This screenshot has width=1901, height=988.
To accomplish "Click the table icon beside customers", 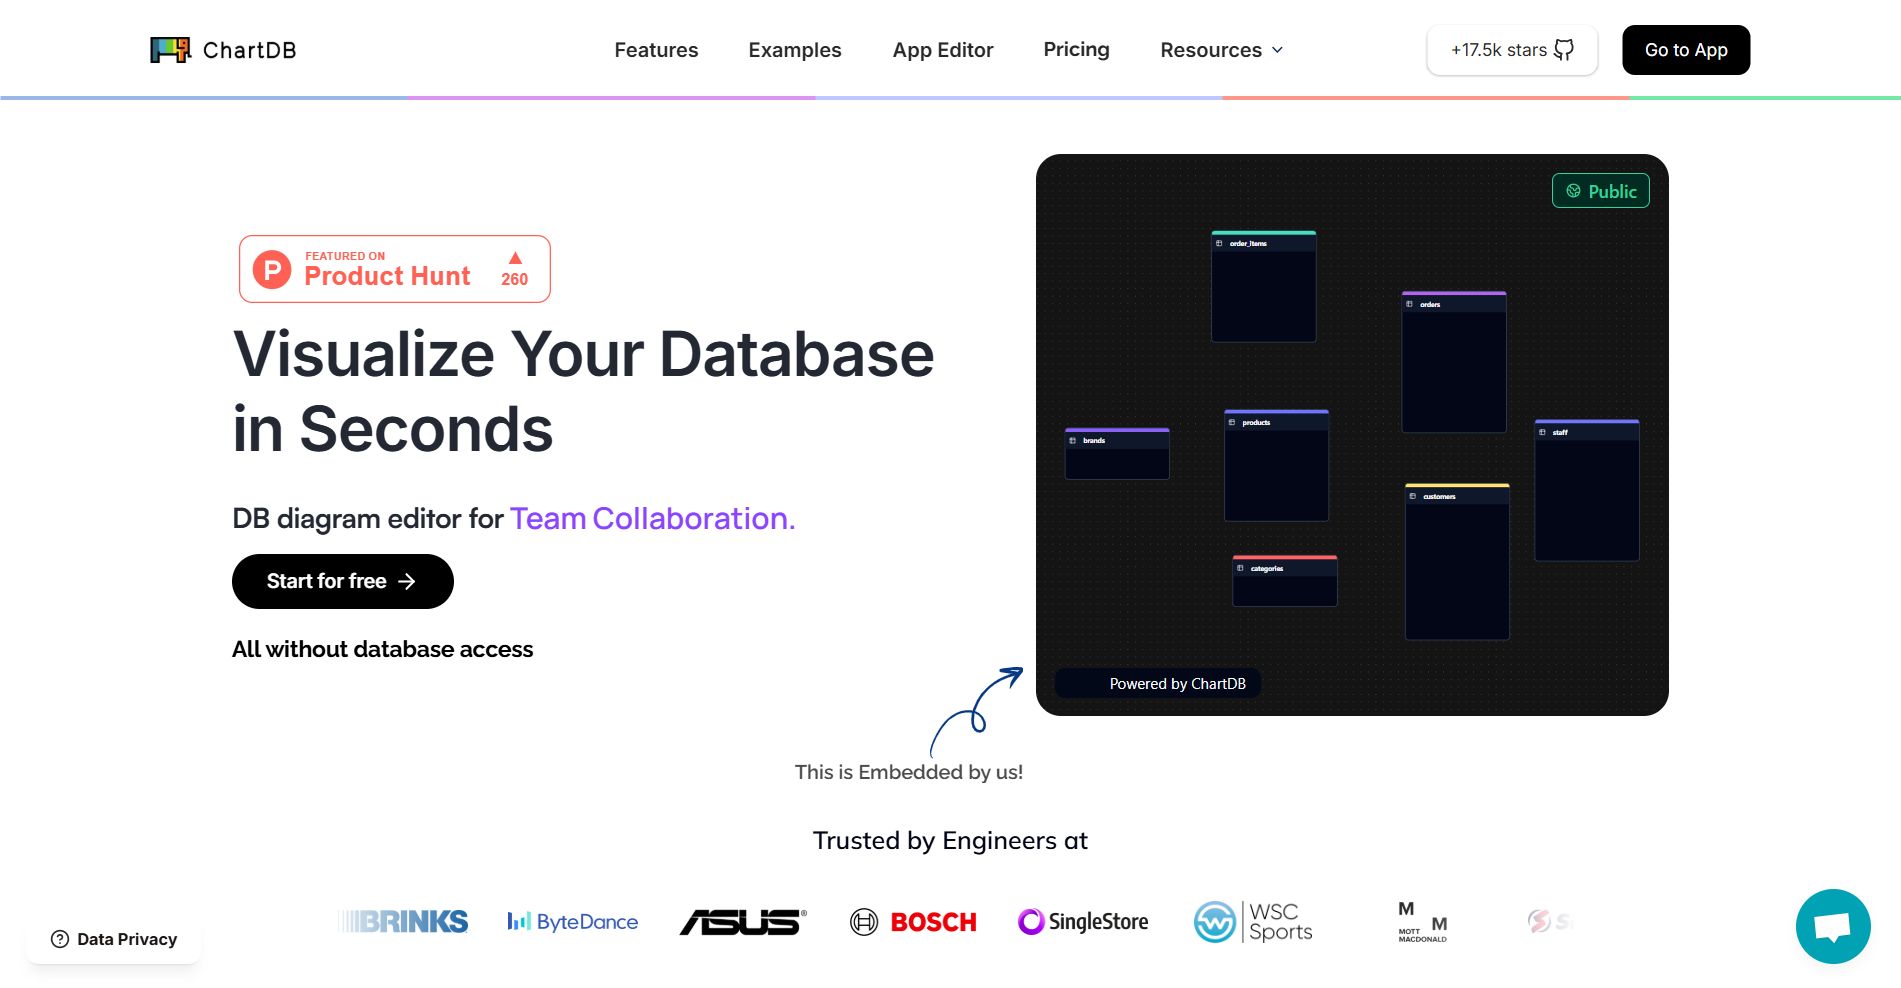I will click(x=1413, y=496).
